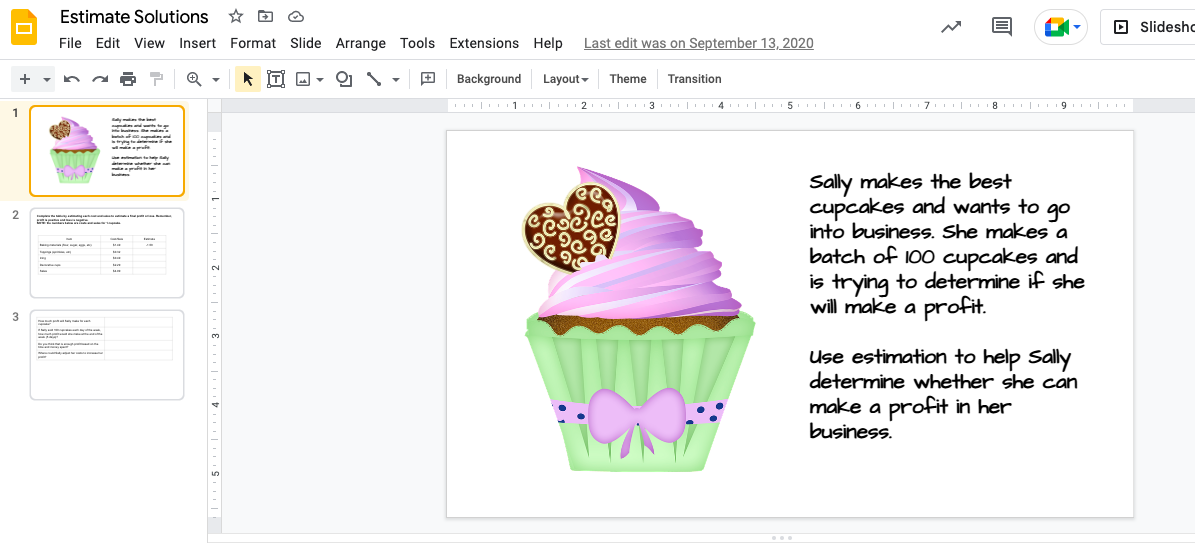Select slide 2 thumbnail
Viewport: 1195px width, 543px height.
pyautogui.click(x=107, y=253)
